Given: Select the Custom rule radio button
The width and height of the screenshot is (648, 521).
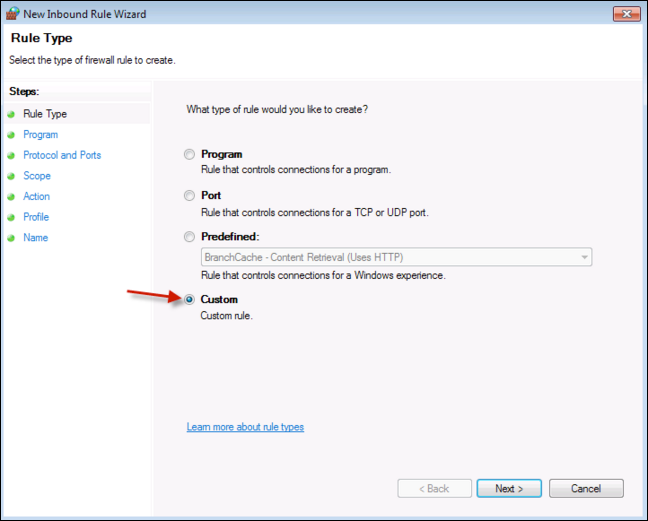Looking at the screenshot, I should 190,299.
